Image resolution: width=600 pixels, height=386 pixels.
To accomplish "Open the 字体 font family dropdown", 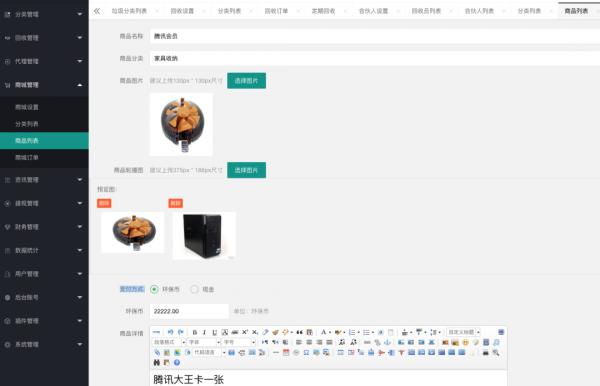I will (204, 342).
